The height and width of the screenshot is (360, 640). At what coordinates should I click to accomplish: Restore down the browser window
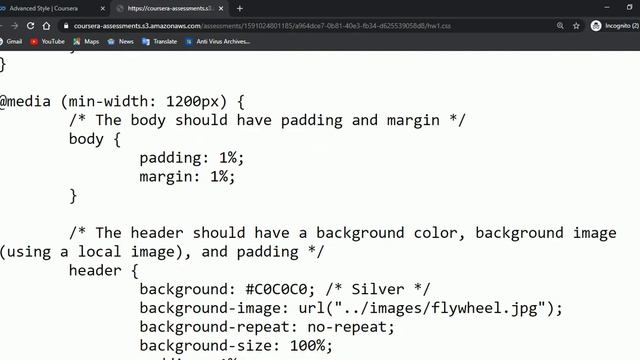(629, 7)
